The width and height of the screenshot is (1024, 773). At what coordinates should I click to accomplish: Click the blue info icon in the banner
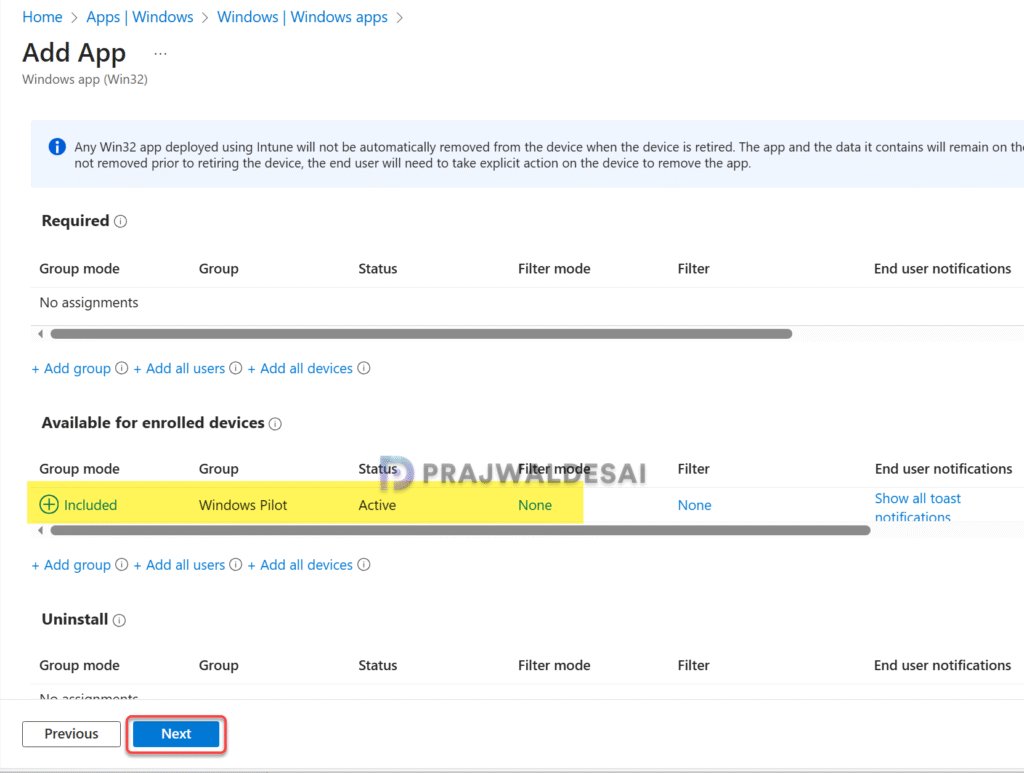(x=57, y=147)
